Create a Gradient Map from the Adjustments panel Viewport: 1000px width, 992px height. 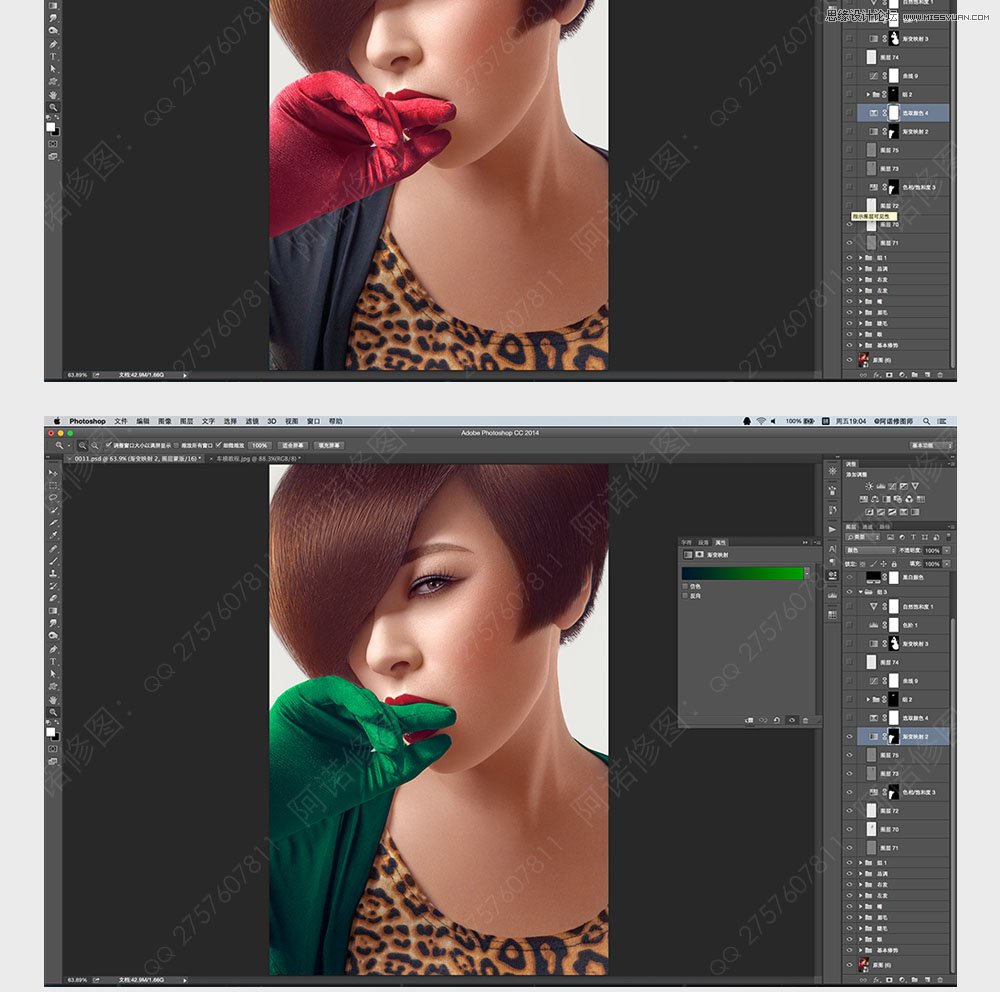[904, 512]
